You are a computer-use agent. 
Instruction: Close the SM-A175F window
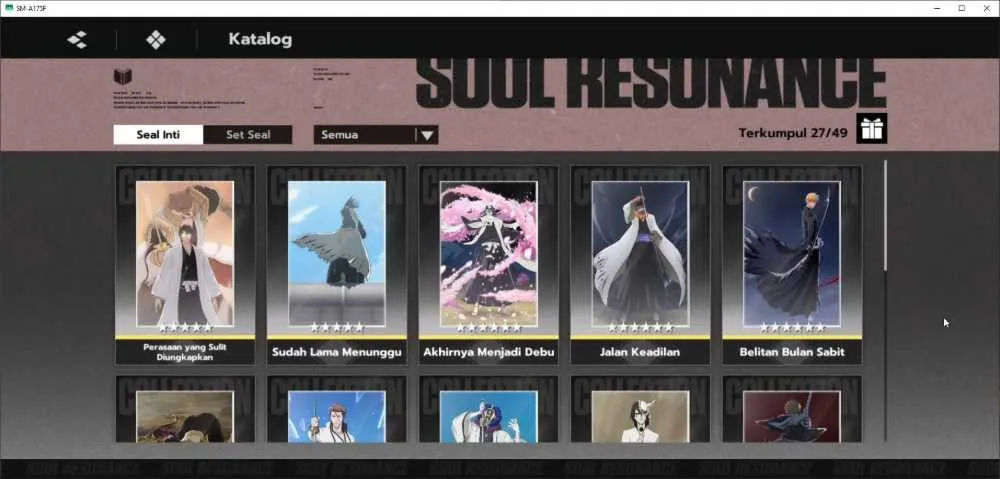click(x=986, y=8)
